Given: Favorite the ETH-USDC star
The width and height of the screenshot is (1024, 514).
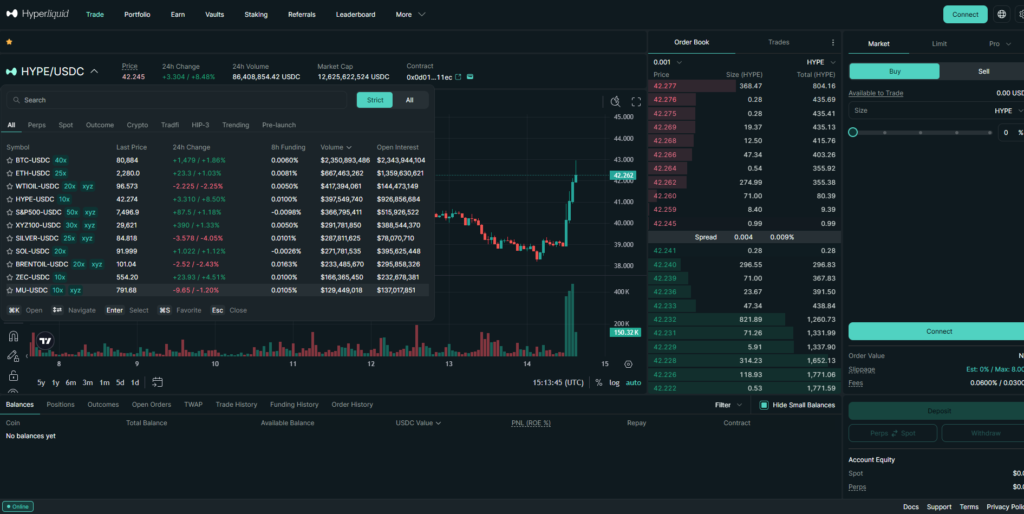Looking at the screenshot, I should click(x=10, y=173).
